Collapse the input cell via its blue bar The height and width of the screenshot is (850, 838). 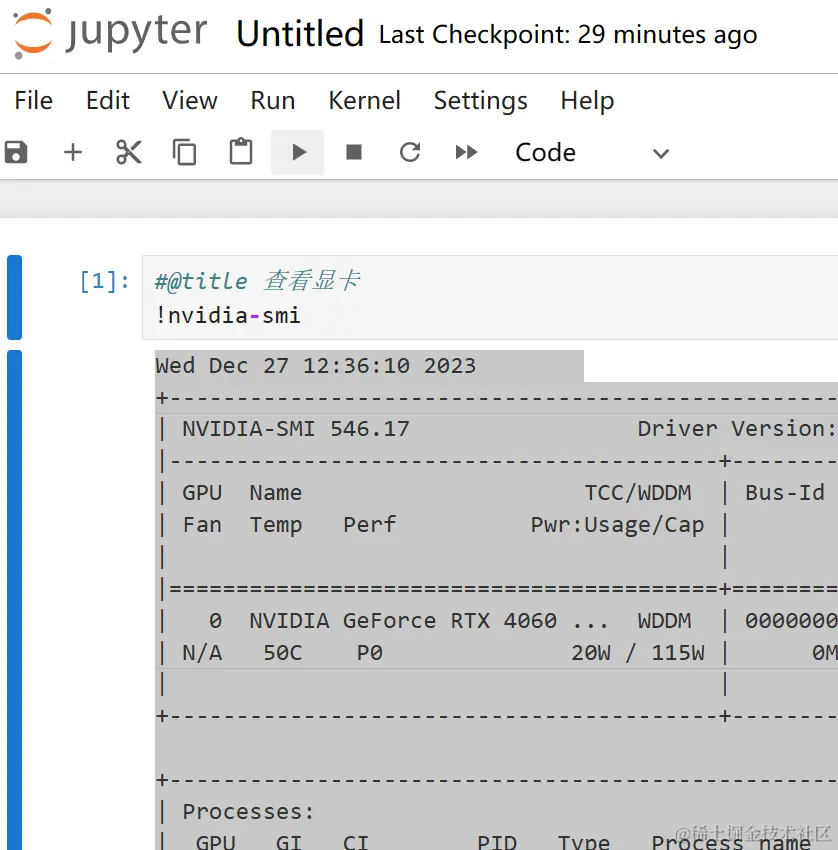pos(15,298)
